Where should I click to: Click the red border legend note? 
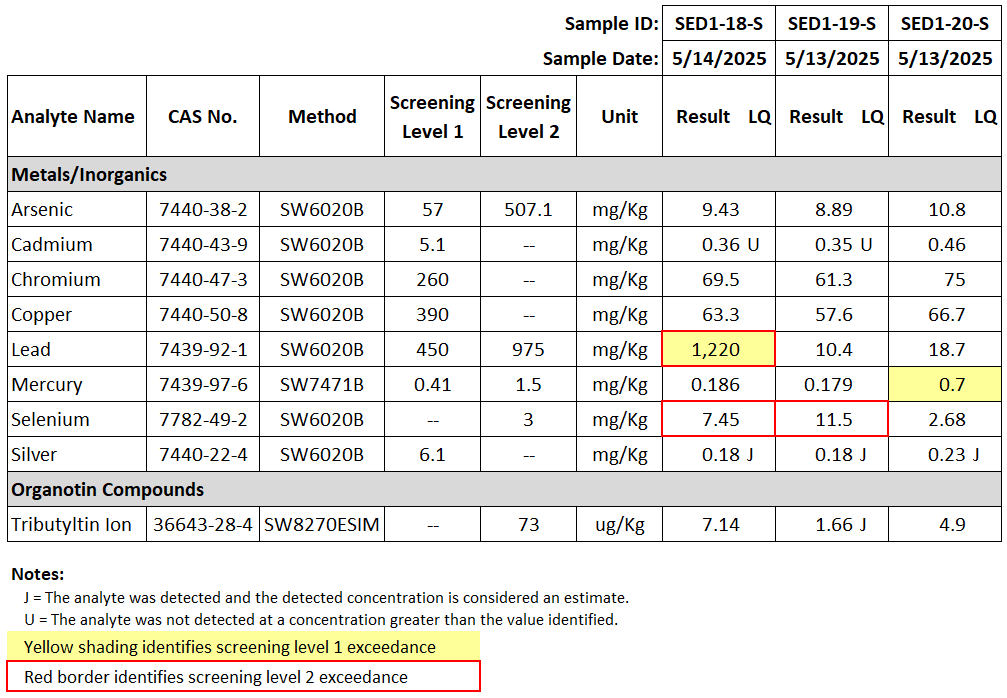(218, 676)
